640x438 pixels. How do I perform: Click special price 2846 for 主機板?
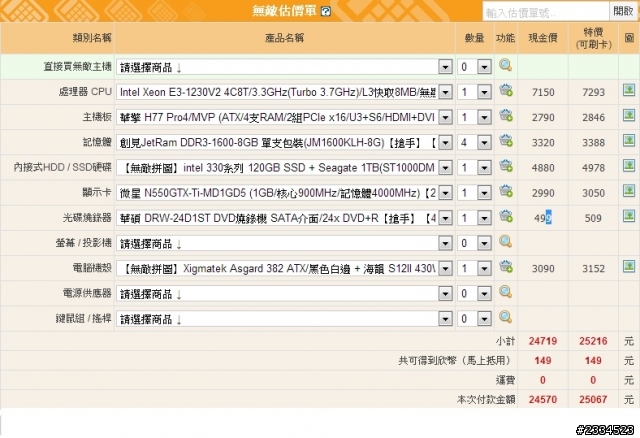[593, 118]
